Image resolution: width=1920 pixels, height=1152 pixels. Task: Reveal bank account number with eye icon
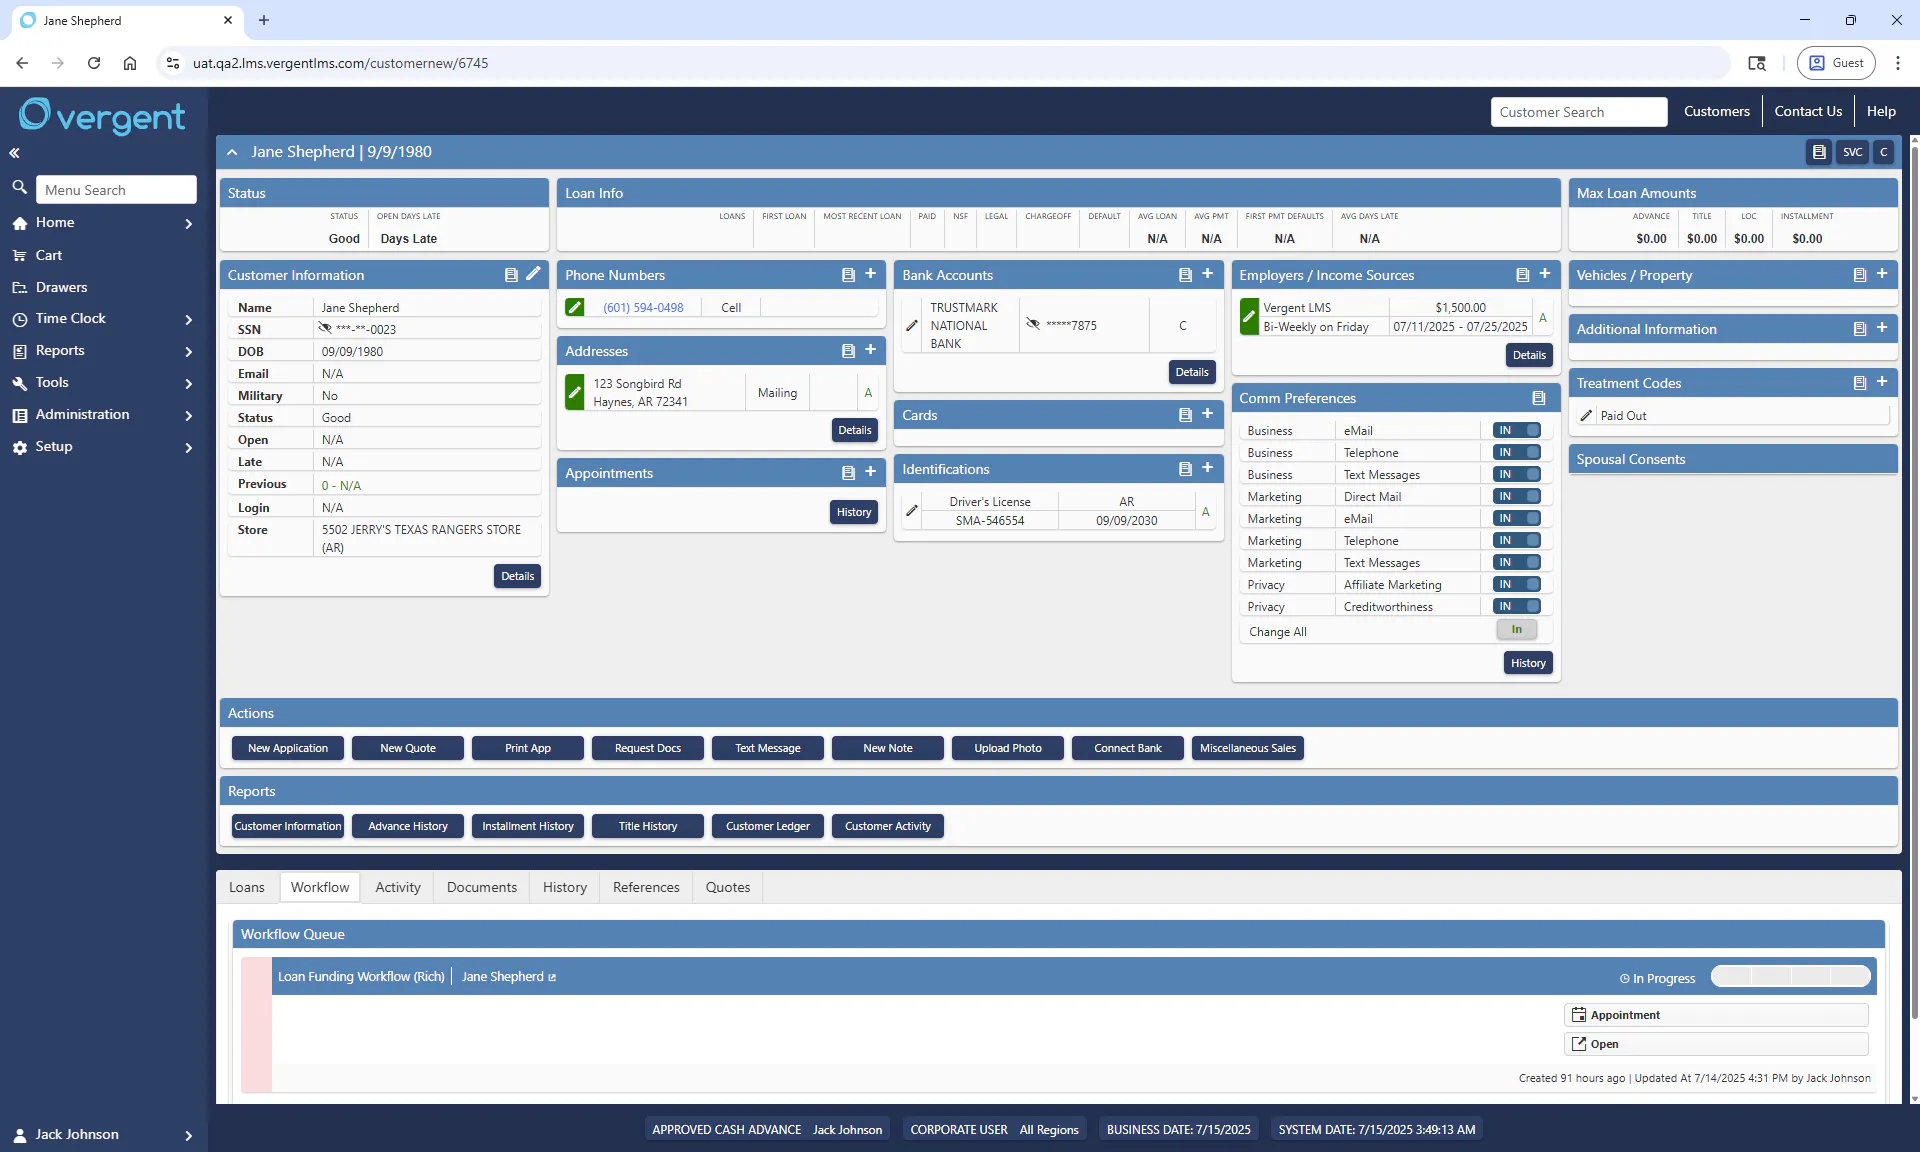point(1033,324)
